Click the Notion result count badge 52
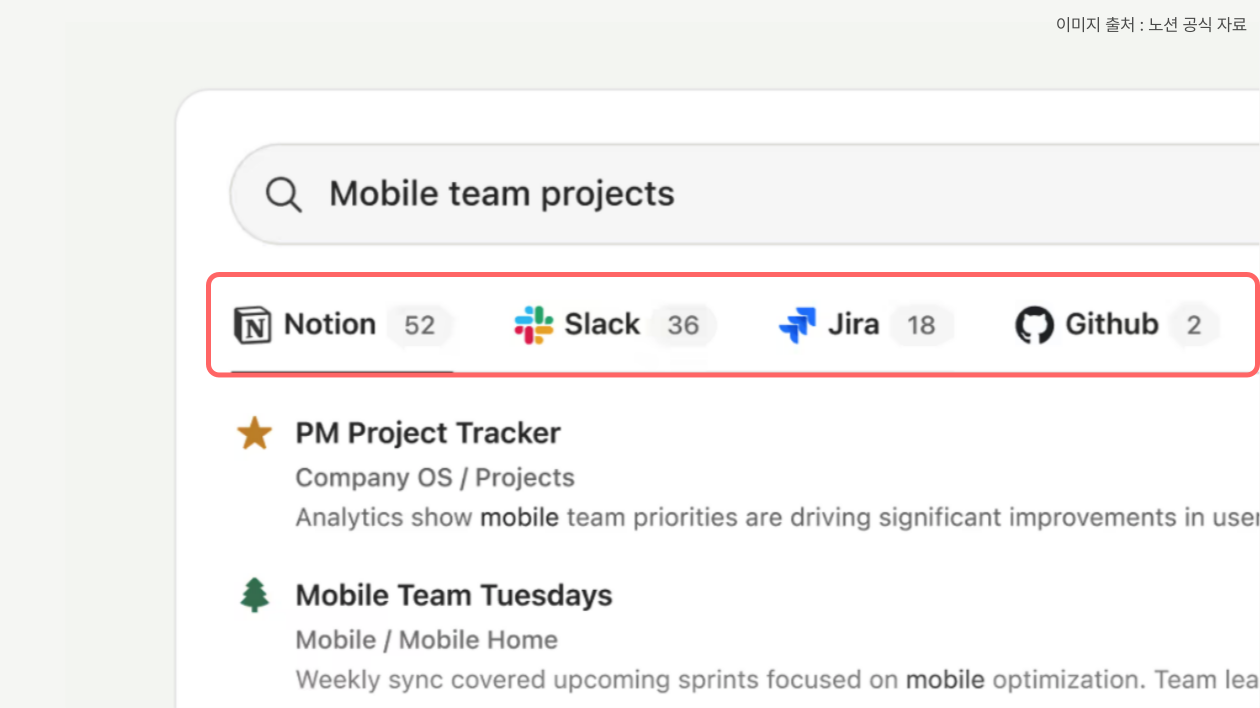This screenshot has height=708, width=1260. coord(420,325)
